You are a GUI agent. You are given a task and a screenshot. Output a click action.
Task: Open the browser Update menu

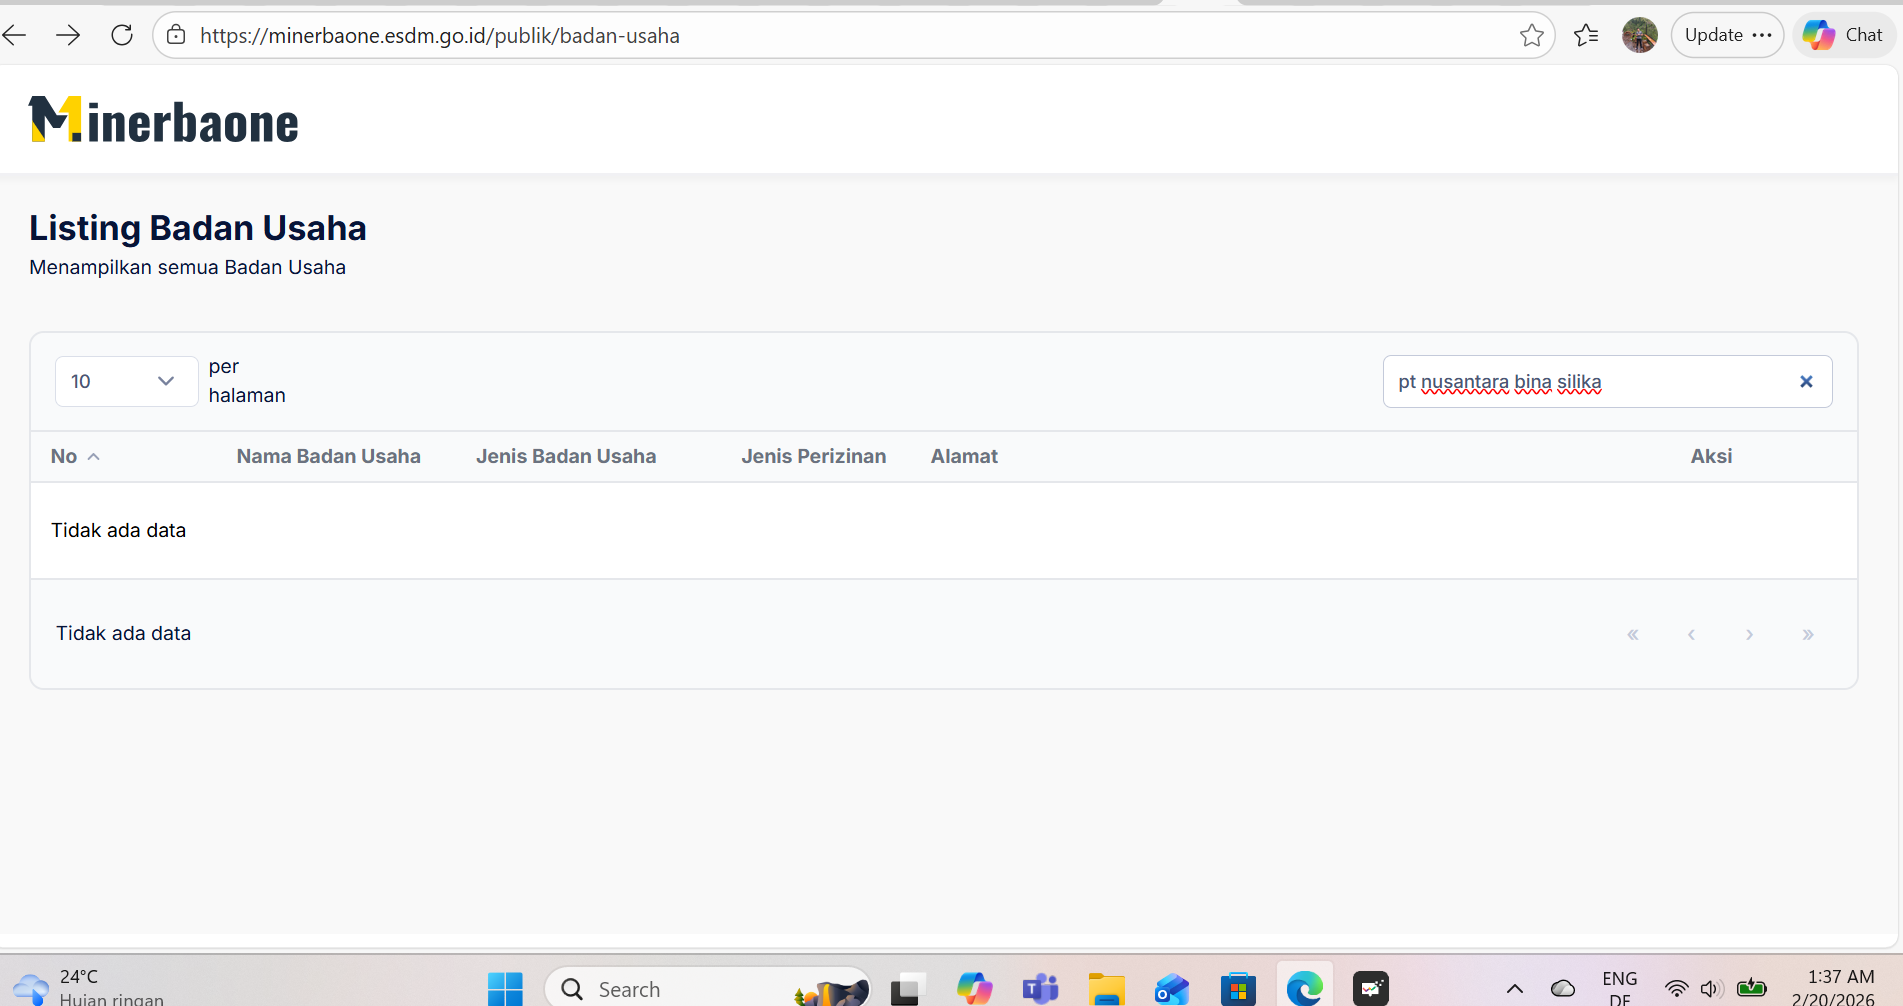(x=1728, y=35)
